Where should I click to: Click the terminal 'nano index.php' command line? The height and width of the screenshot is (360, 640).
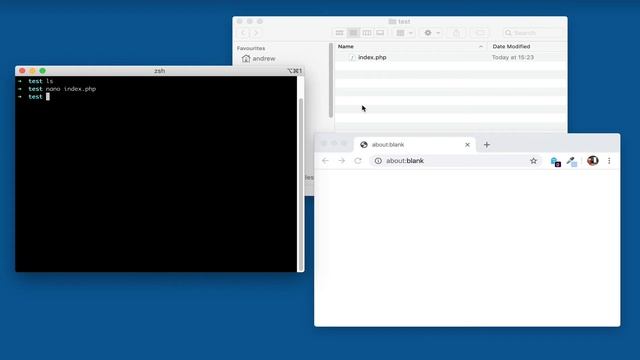(57, 89)
